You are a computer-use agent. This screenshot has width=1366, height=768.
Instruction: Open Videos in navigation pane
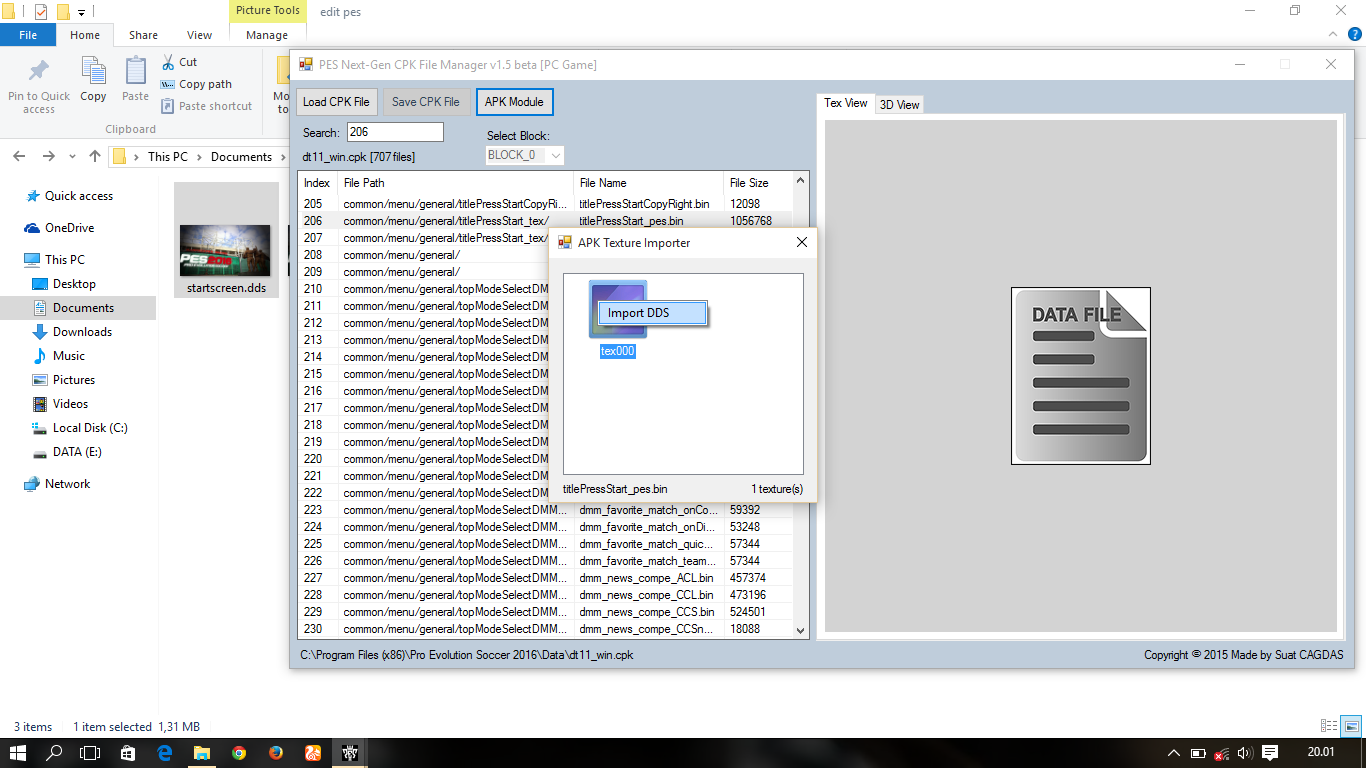coord(70,404)
